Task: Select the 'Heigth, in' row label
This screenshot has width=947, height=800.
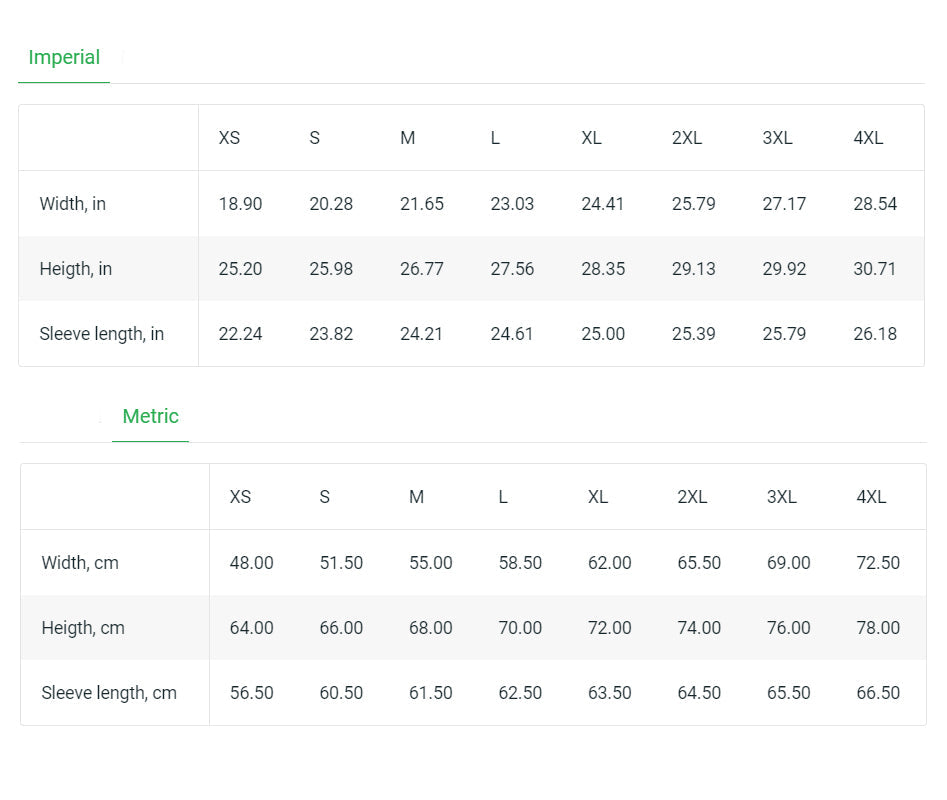Action: pyautogui.click(x=75, y=269)
